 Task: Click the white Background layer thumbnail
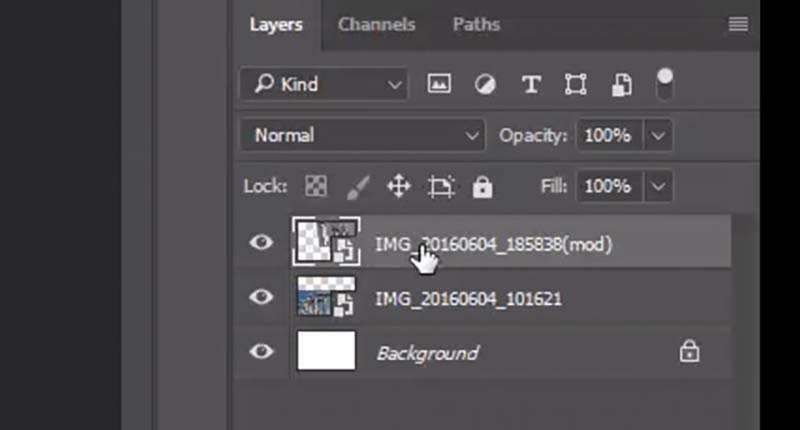click(x=327, y=350)
